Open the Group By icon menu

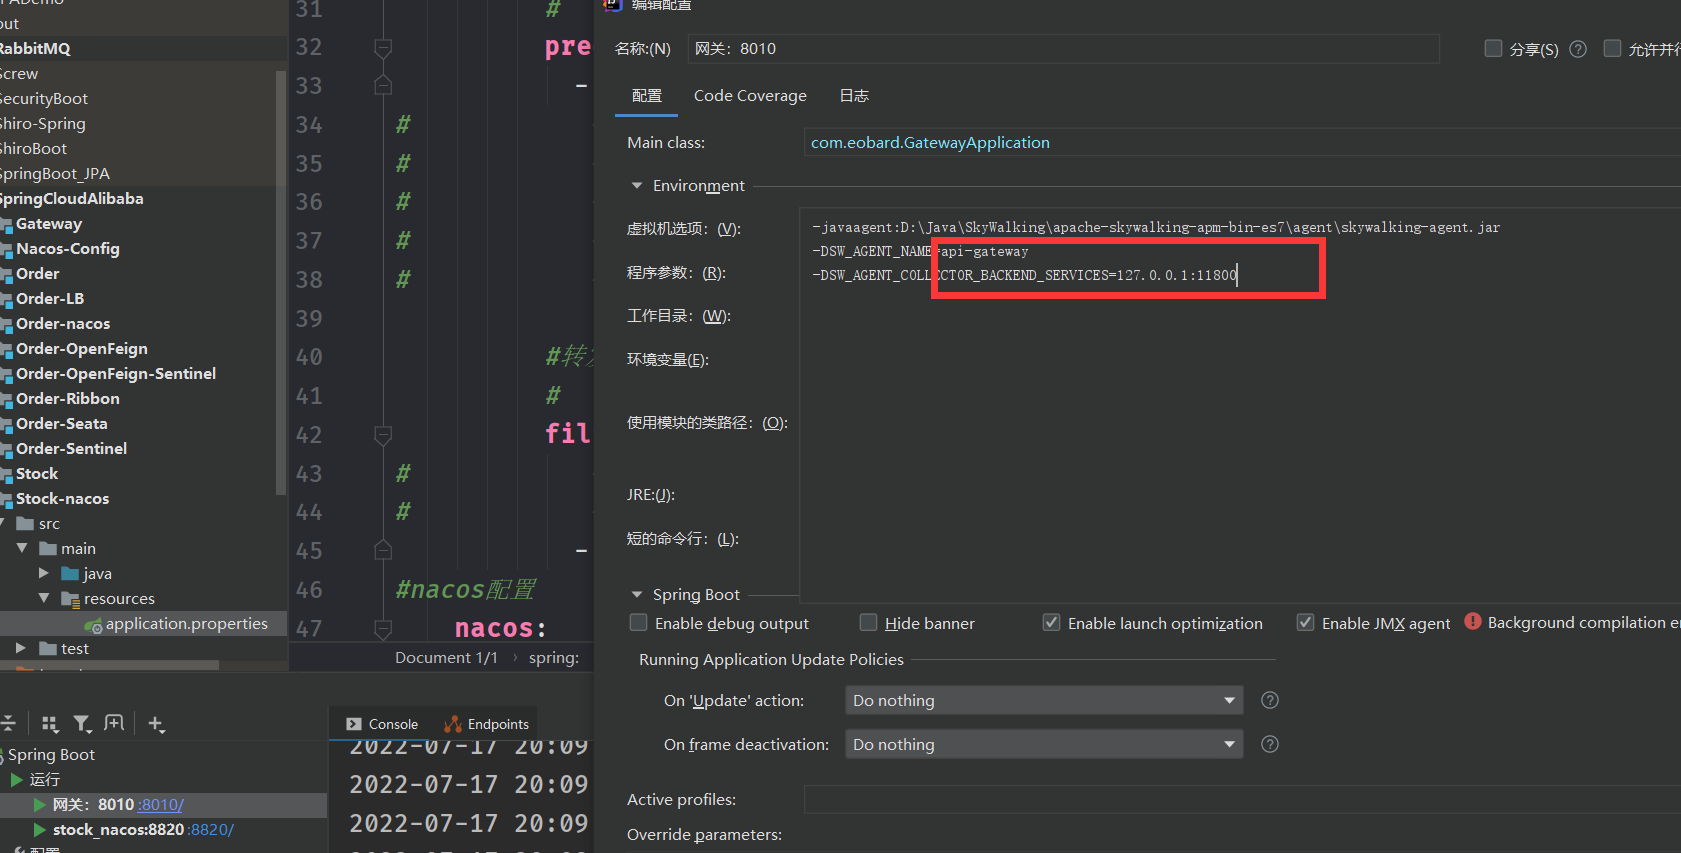point(50,723)
